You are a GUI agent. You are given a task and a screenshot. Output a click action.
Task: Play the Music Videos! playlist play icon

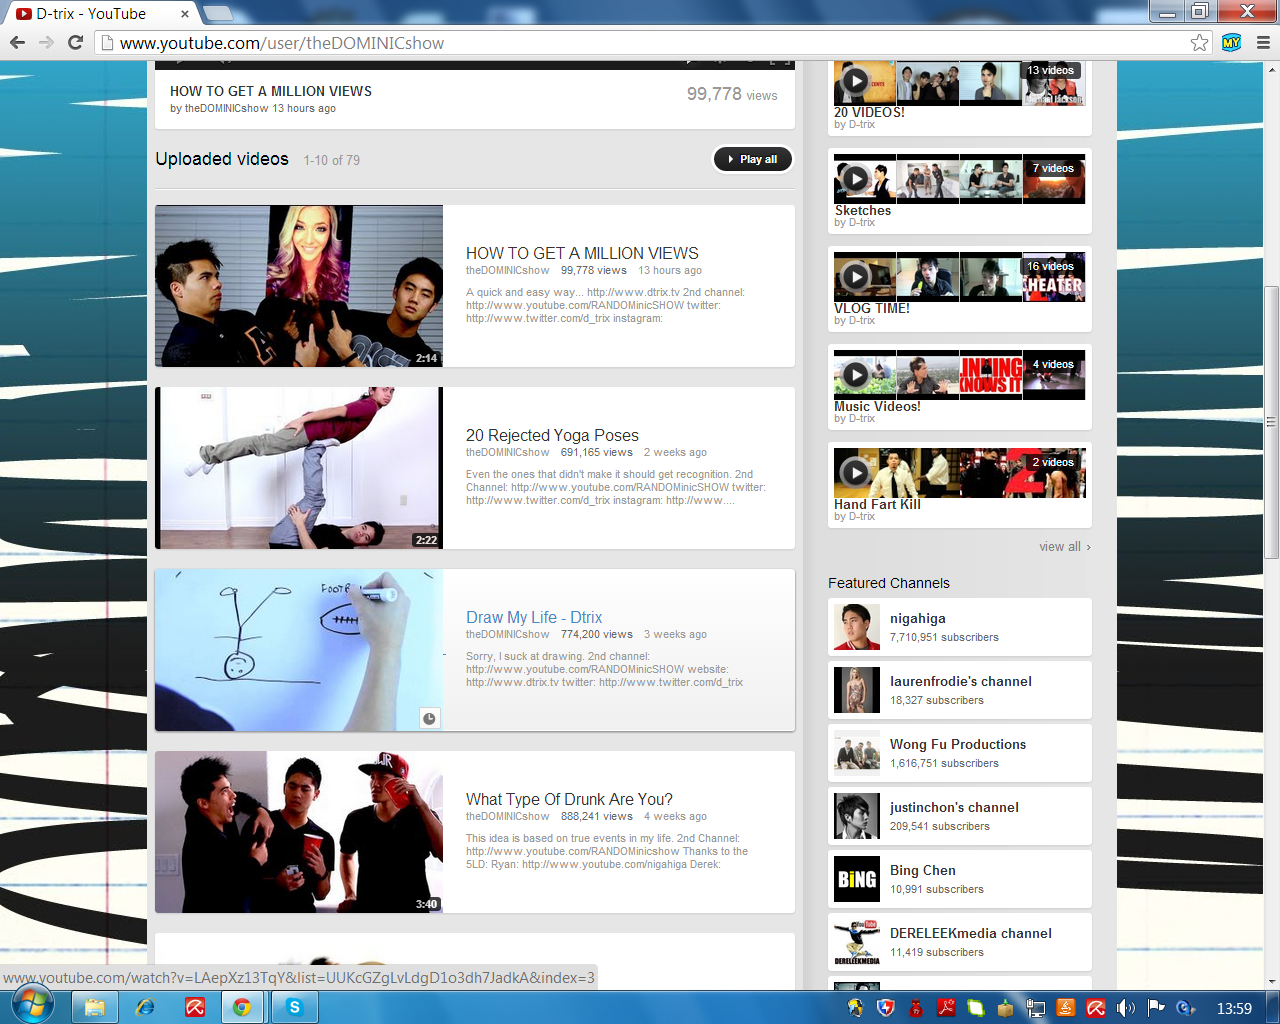coord(855,374)
